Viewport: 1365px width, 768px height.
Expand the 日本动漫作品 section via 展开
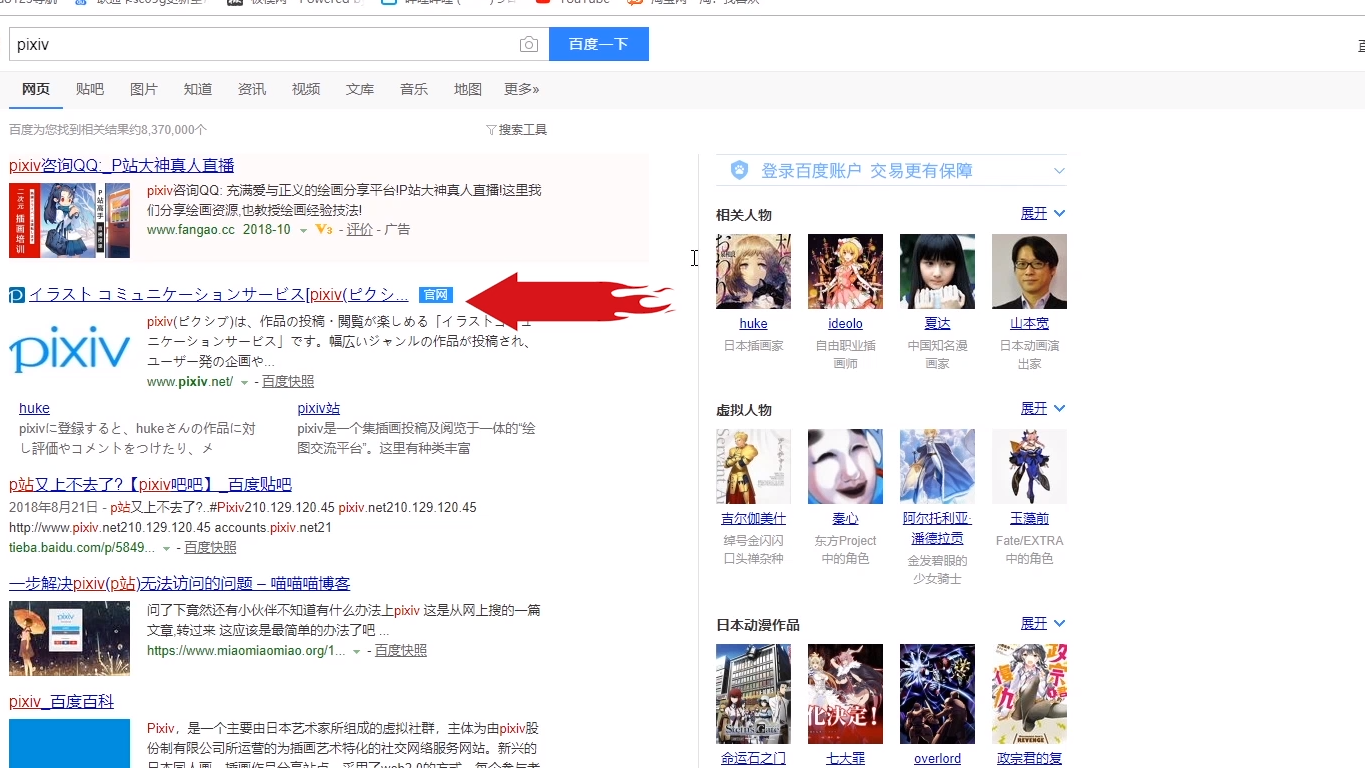1043,624
